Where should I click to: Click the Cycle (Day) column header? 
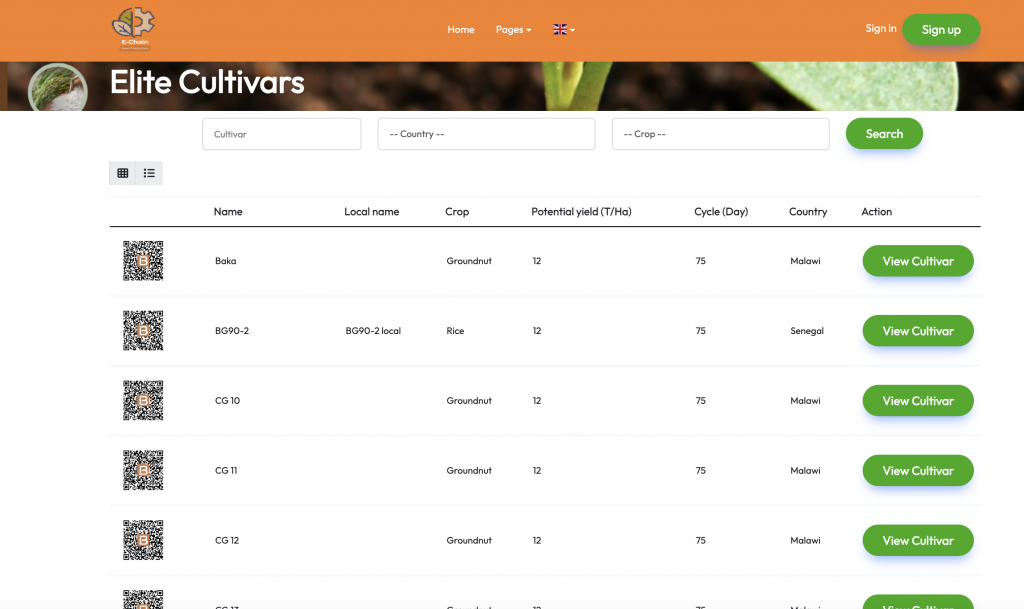click(721, 211)
